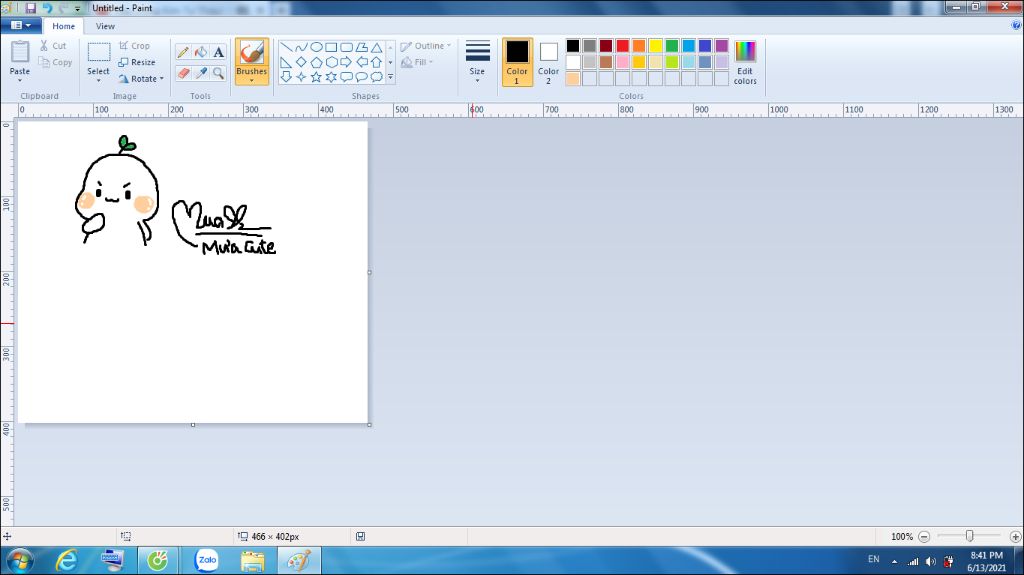Select the Magnifier tool

point(219,73)
